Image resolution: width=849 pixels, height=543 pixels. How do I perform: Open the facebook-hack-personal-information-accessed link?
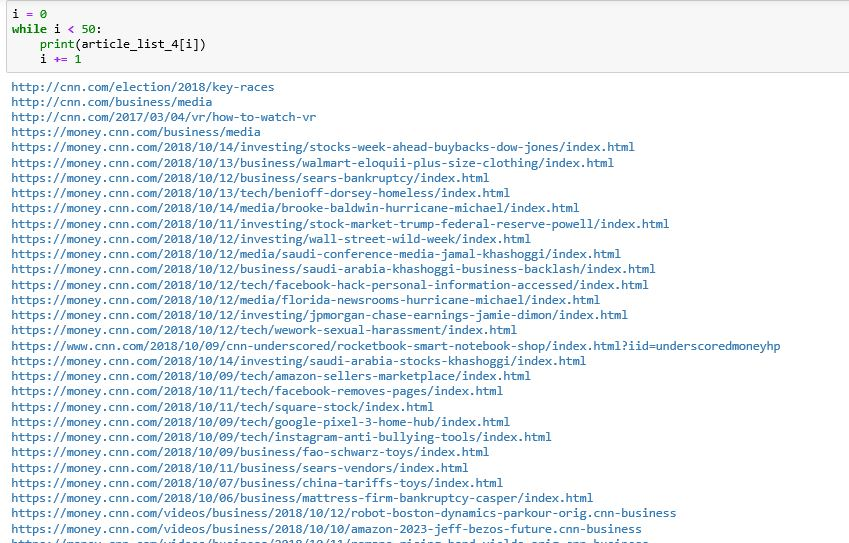pyautogui.click(x=330, y=285)
